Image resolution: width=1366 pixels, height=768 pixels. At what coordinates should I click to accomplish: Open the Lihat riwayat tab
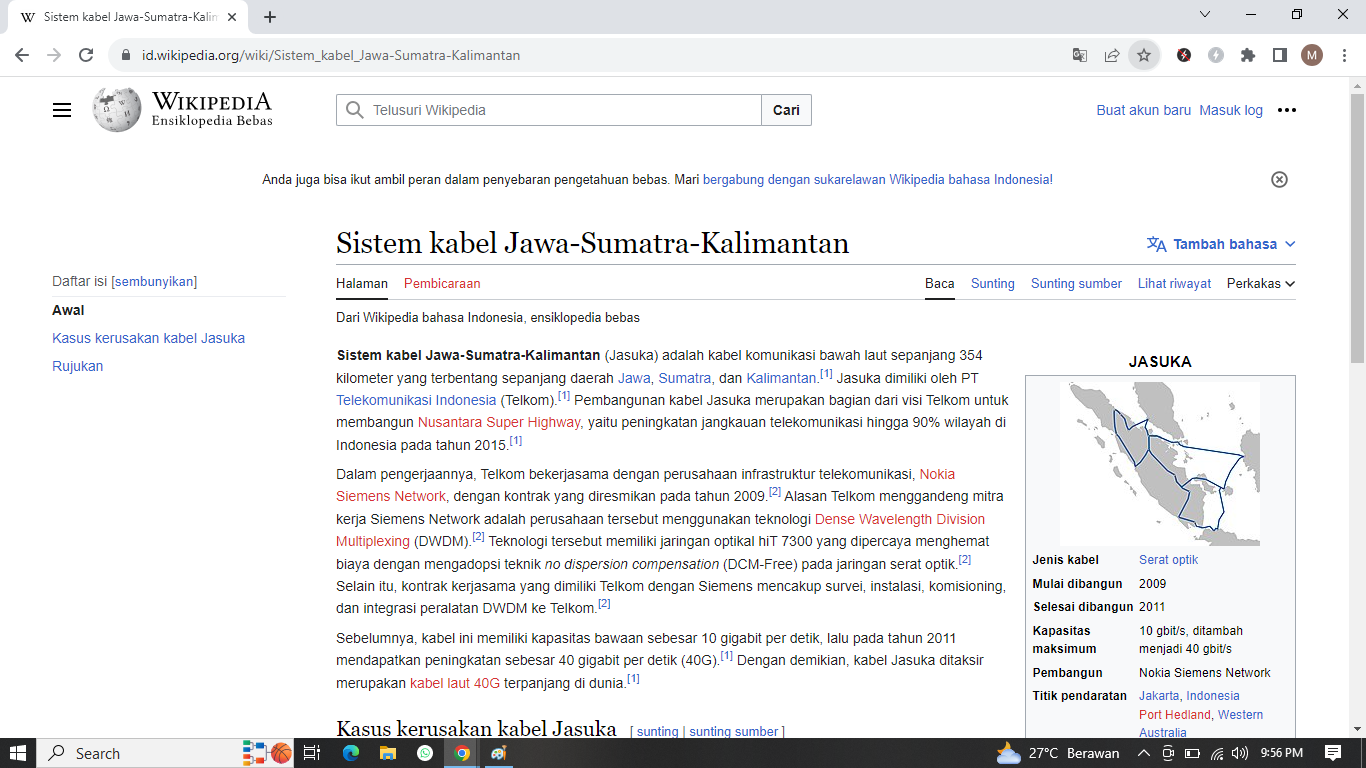1174,283
